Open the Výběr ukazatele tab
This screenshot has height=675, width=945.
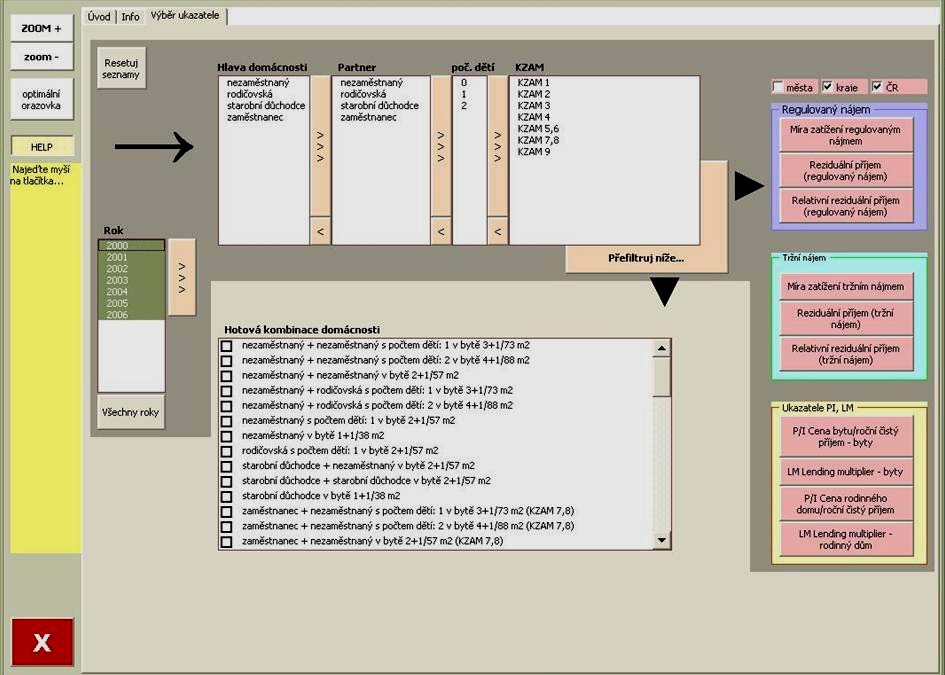[x=185, y=16]
